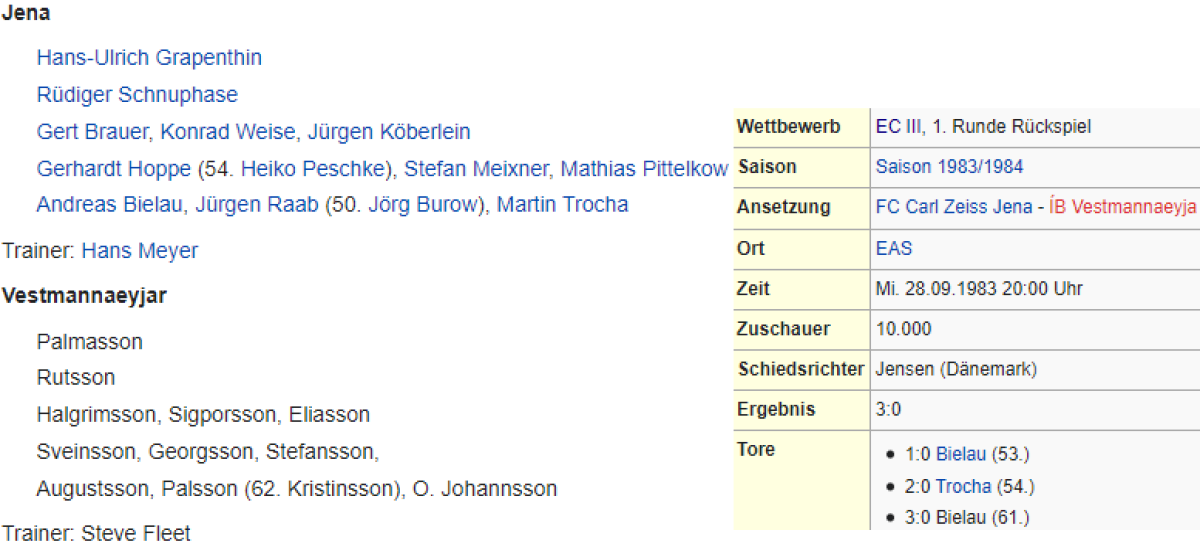Image resolution: width=1200 pixels, height=547 pixels.
Task: Follow the Konrad Weise link
Action: 228,132
